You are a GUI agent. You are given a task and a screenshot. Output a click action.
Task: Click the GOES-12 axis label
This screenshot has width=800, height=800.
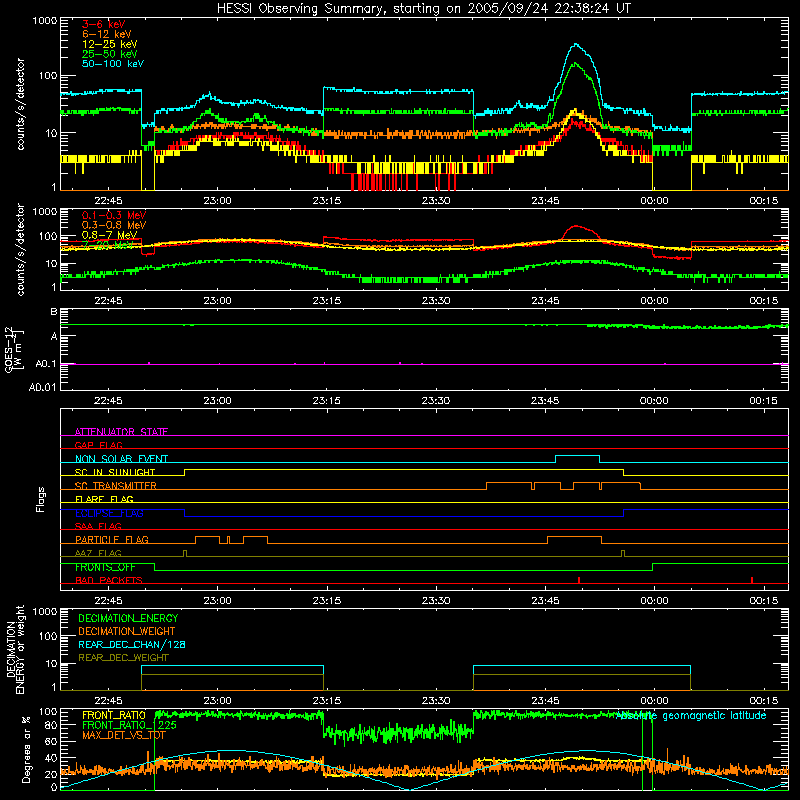click(x=14, y=350)
